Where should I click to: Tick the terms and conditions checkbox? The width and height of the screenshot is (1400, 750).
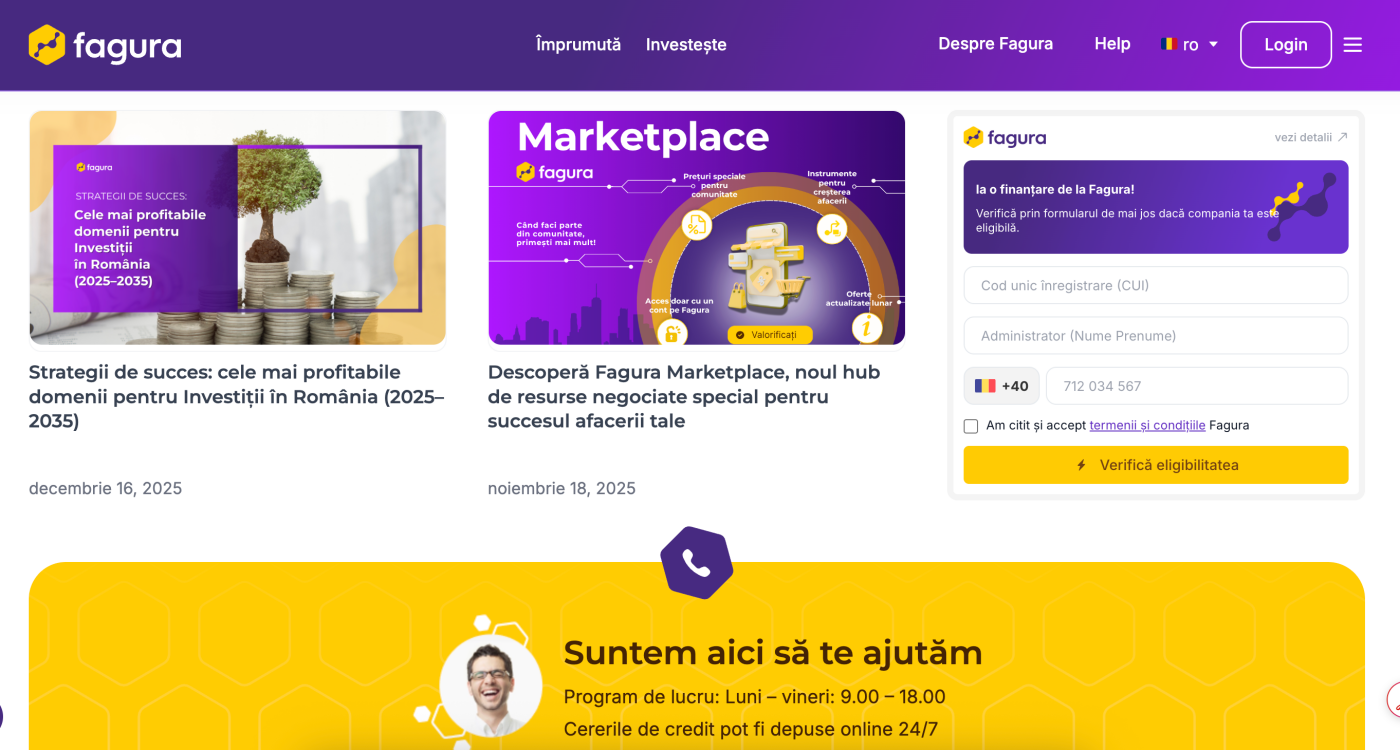(x=971, y=426)
